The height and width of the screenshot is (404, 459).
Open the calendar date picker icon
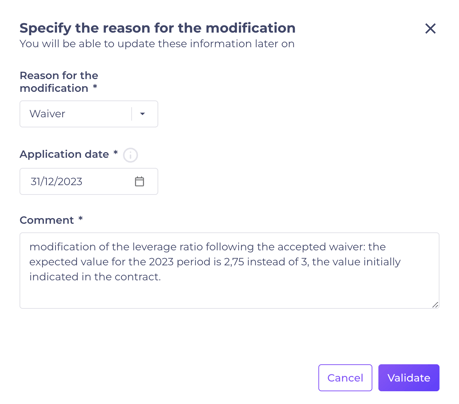[139, 181]
